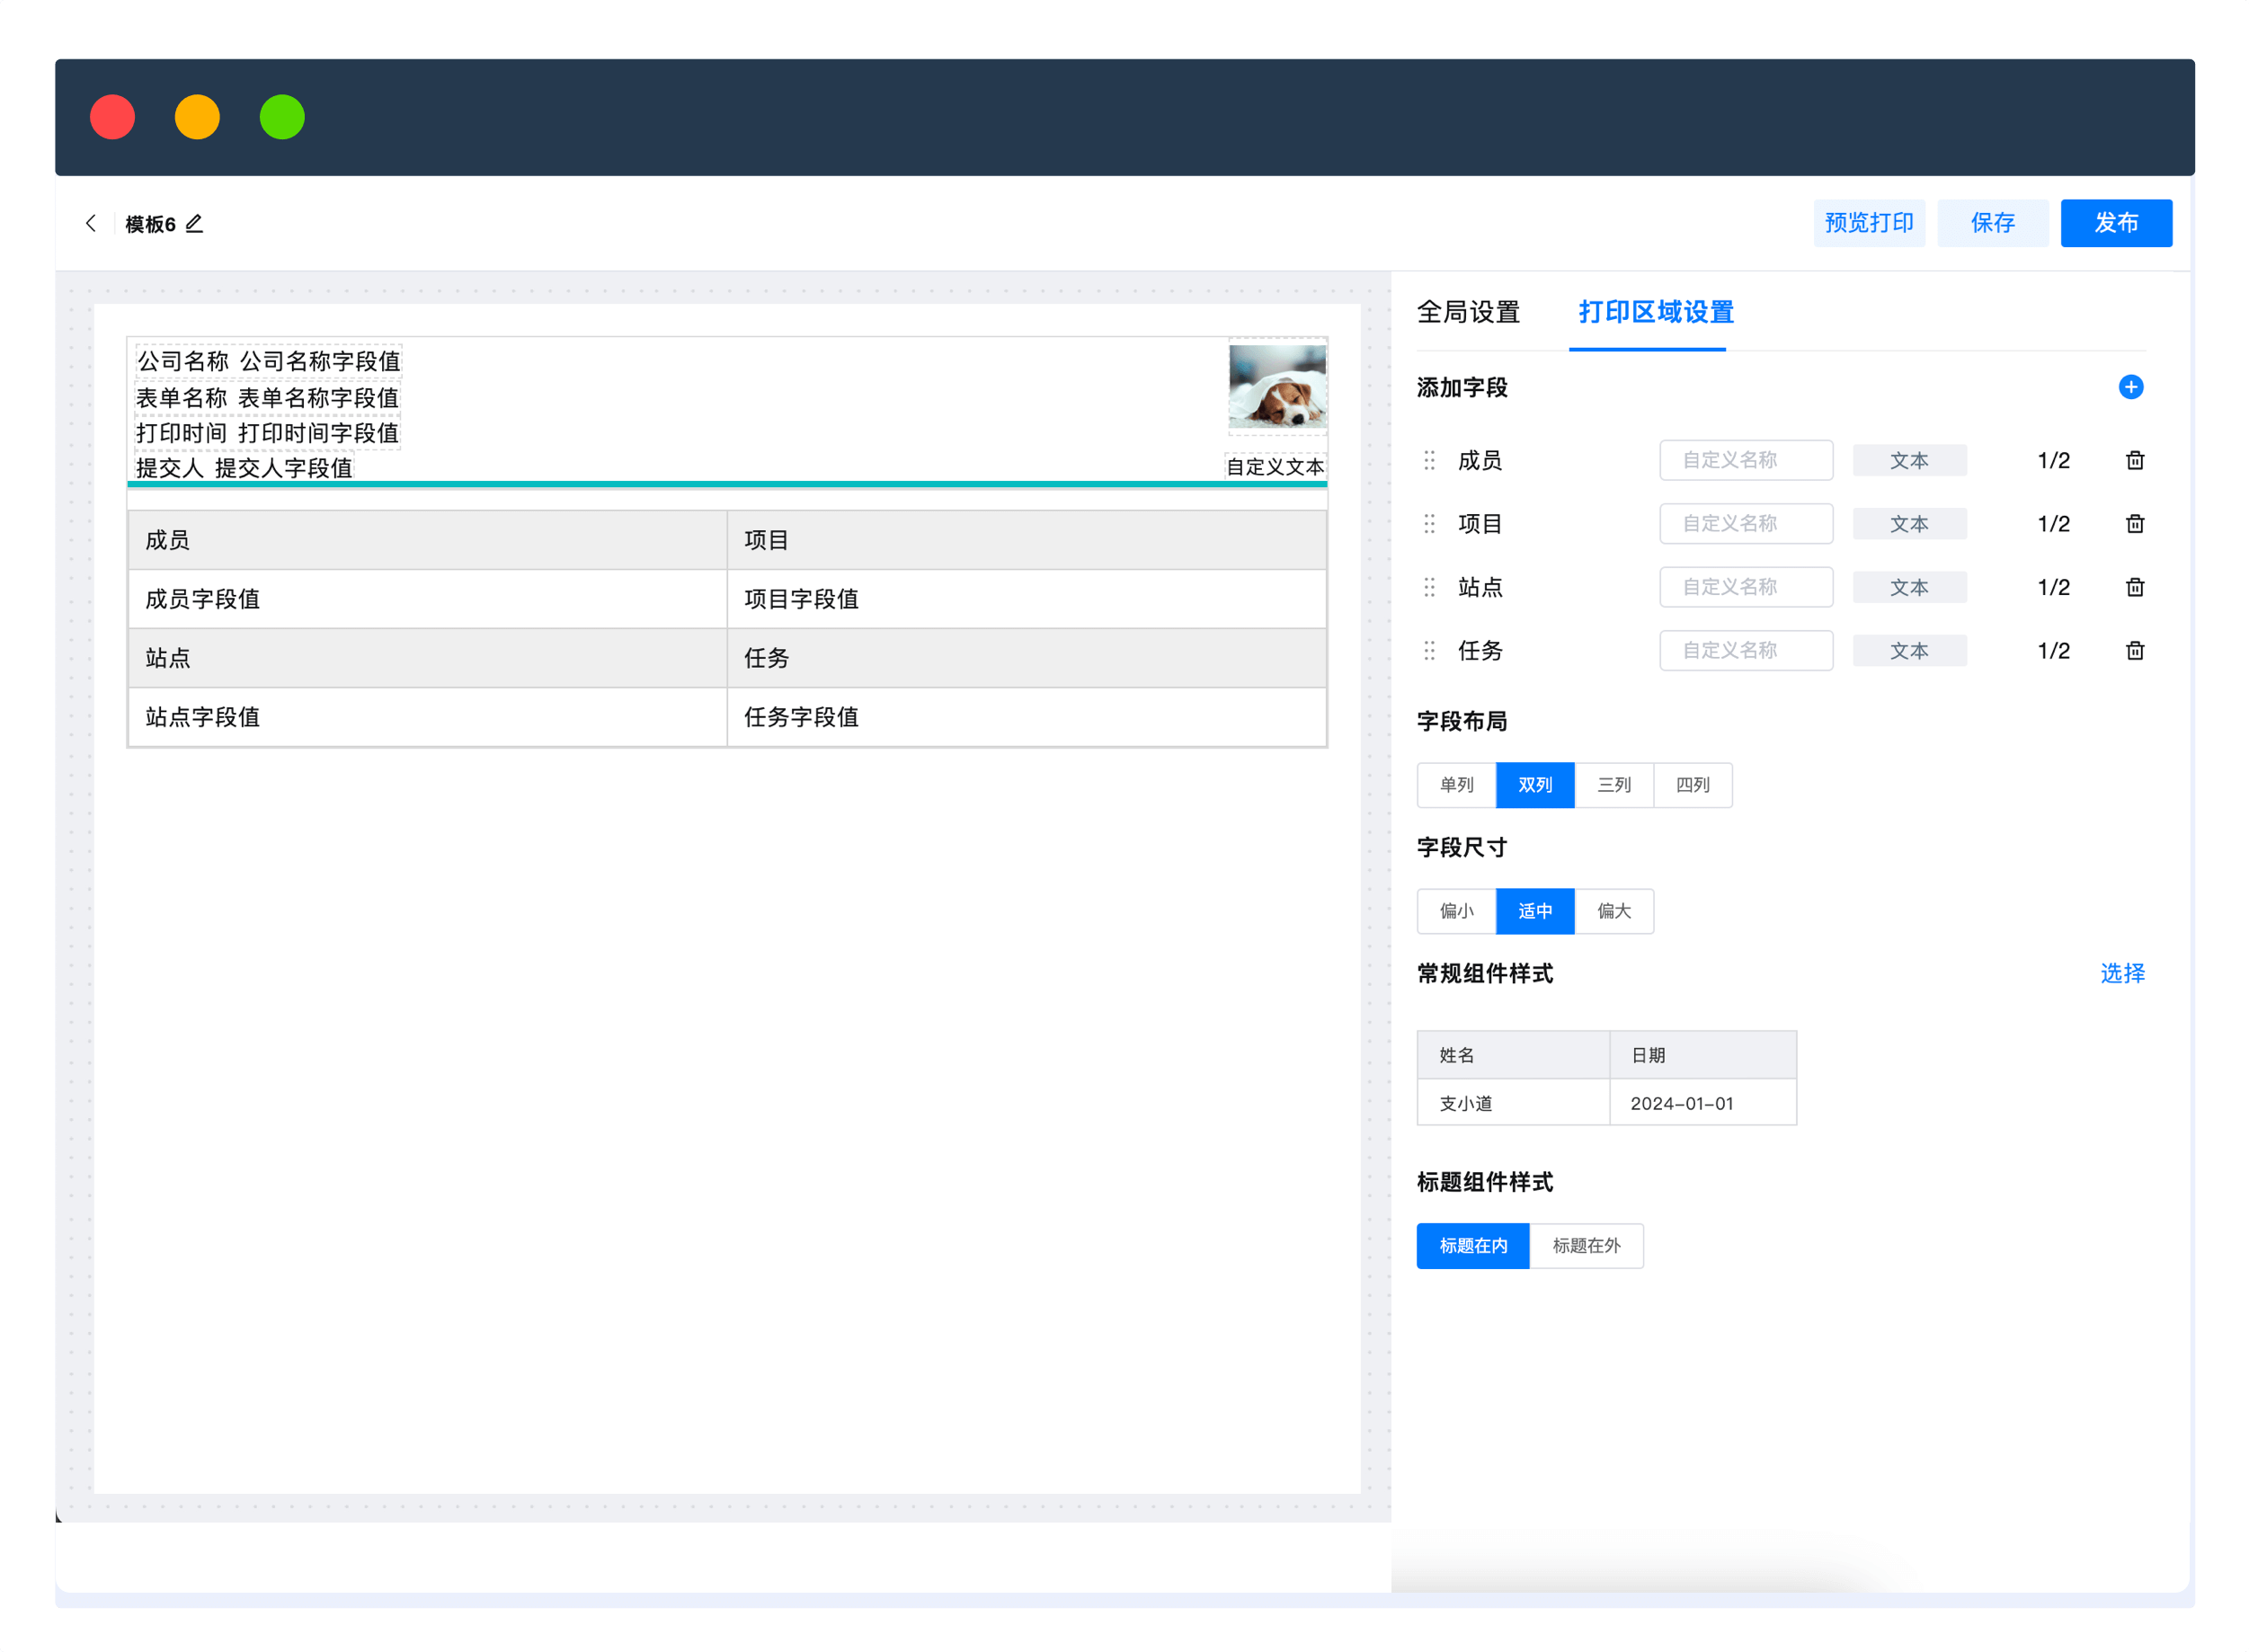
Task: Open the 1/2 width selector for 项目
Action: tap(2053, 524)
